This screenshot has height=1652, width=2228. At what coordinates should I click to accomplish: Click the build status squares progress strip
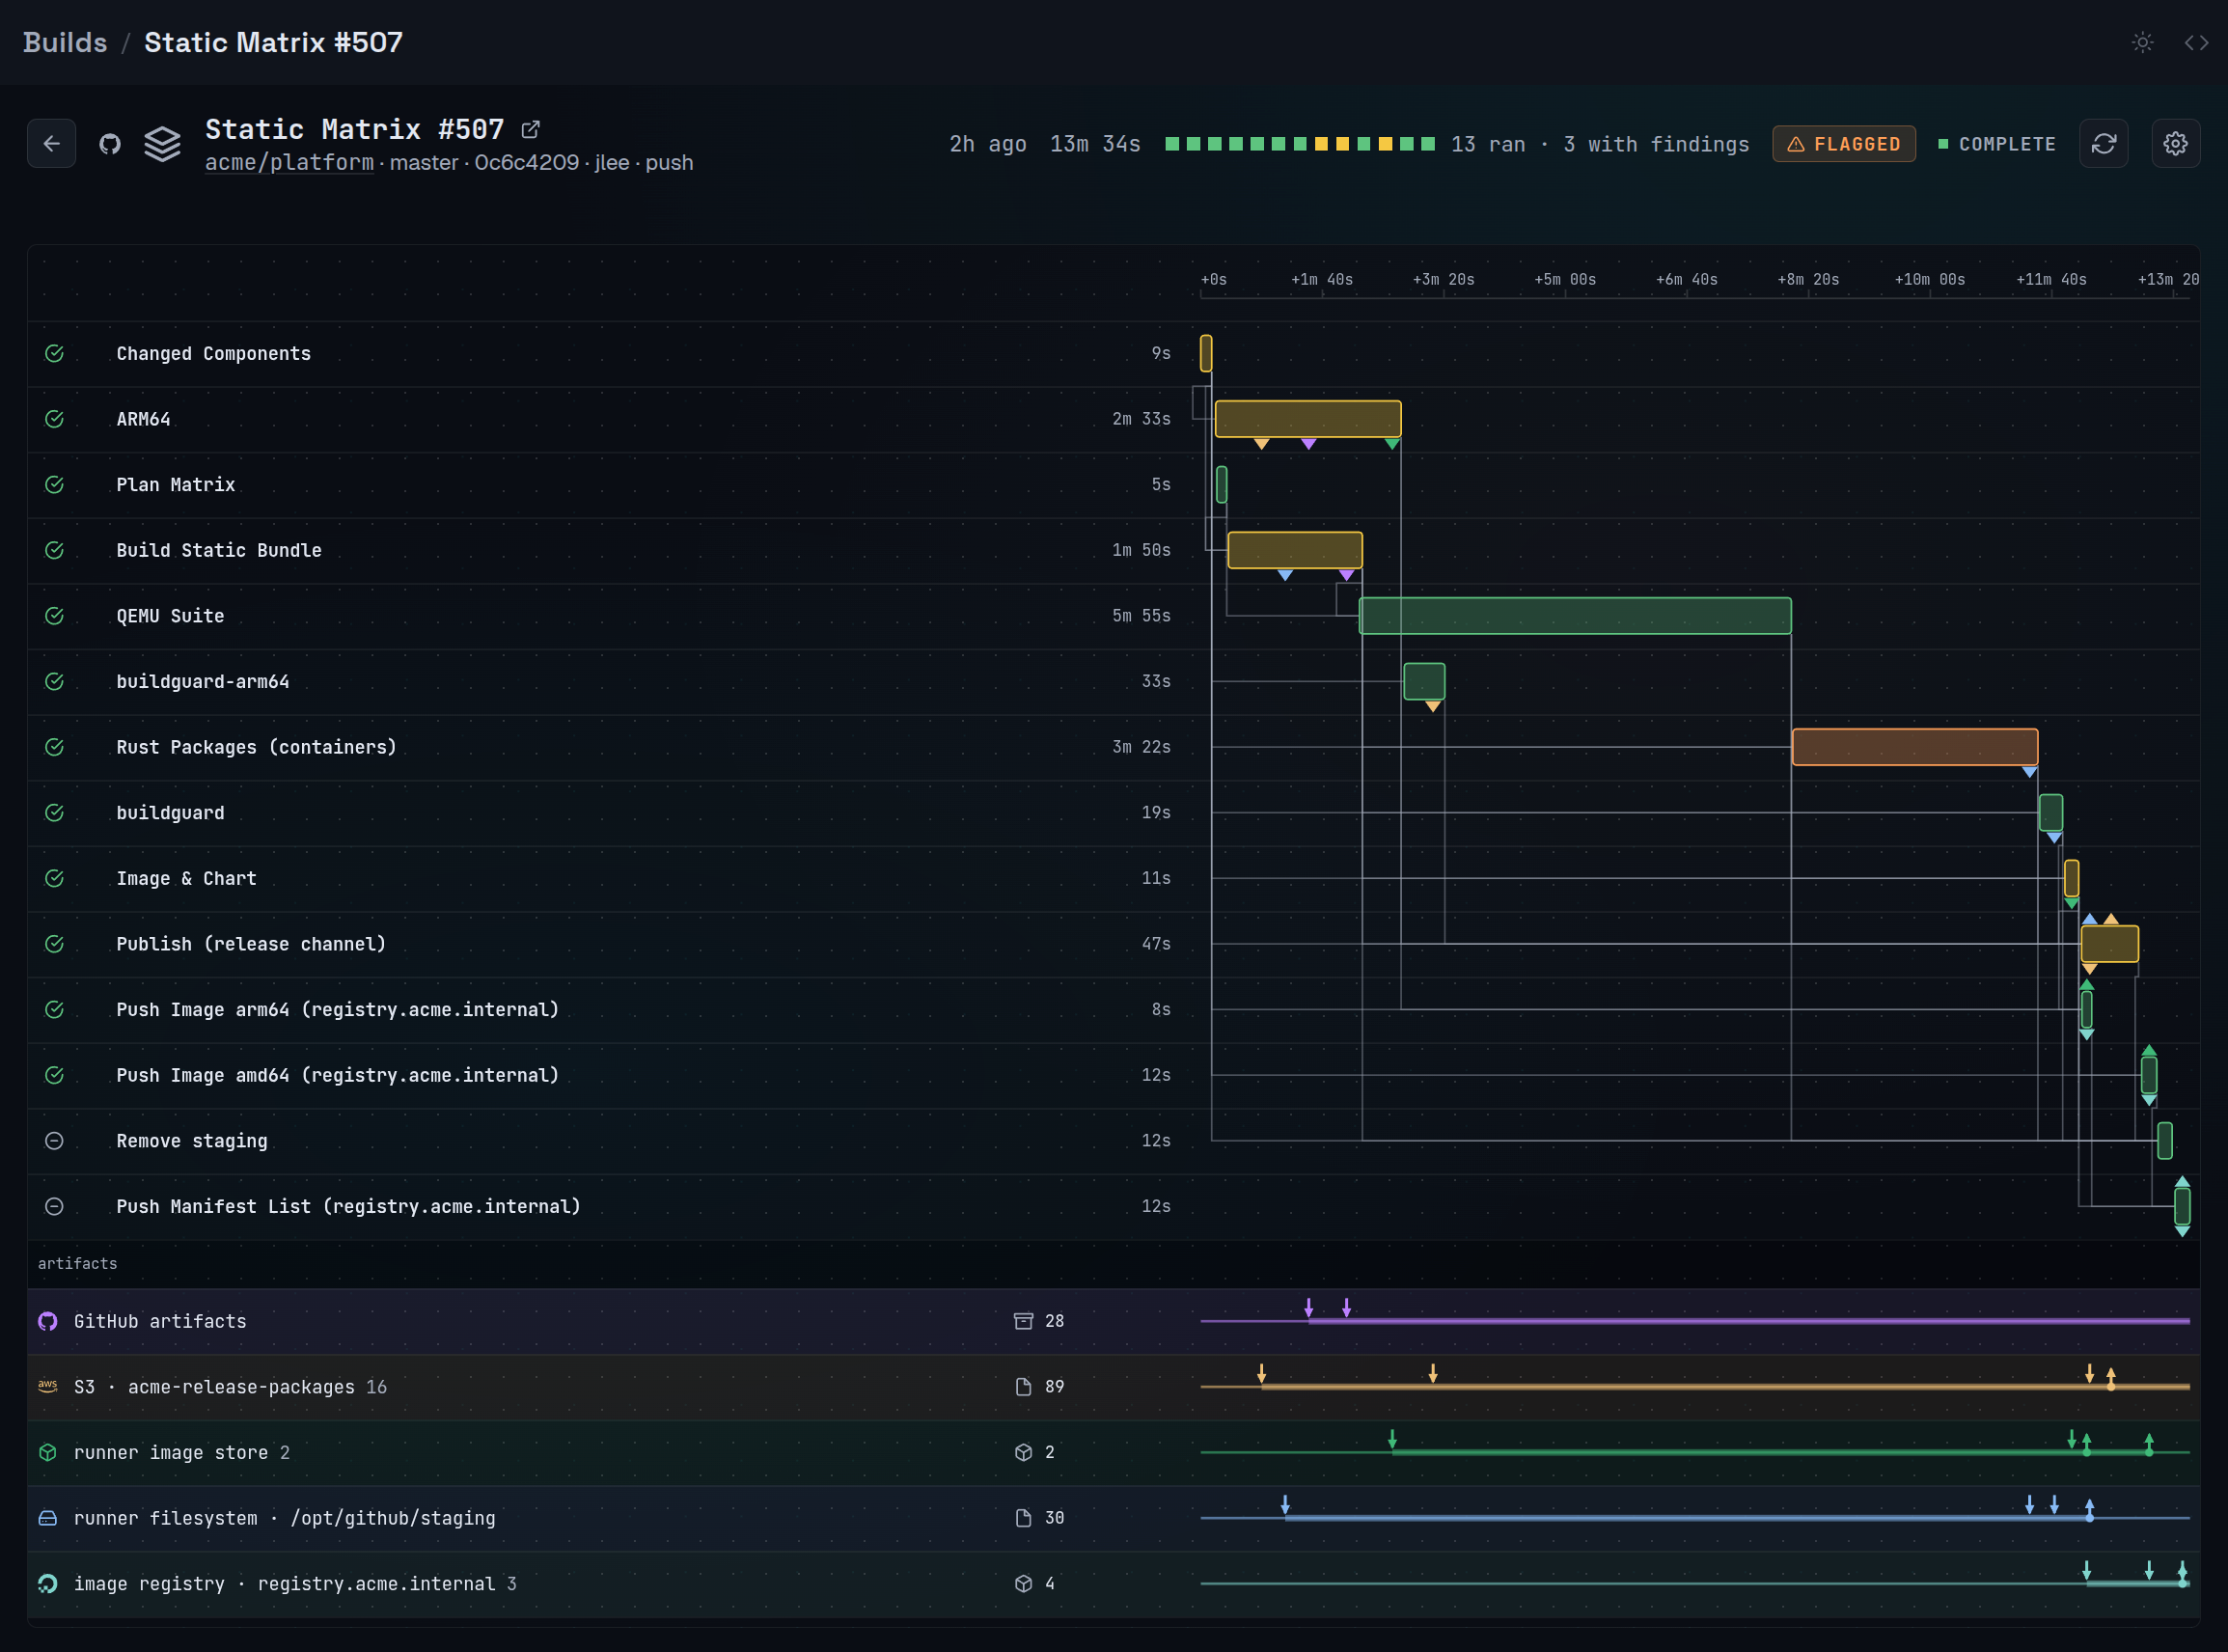point(1300,144)
